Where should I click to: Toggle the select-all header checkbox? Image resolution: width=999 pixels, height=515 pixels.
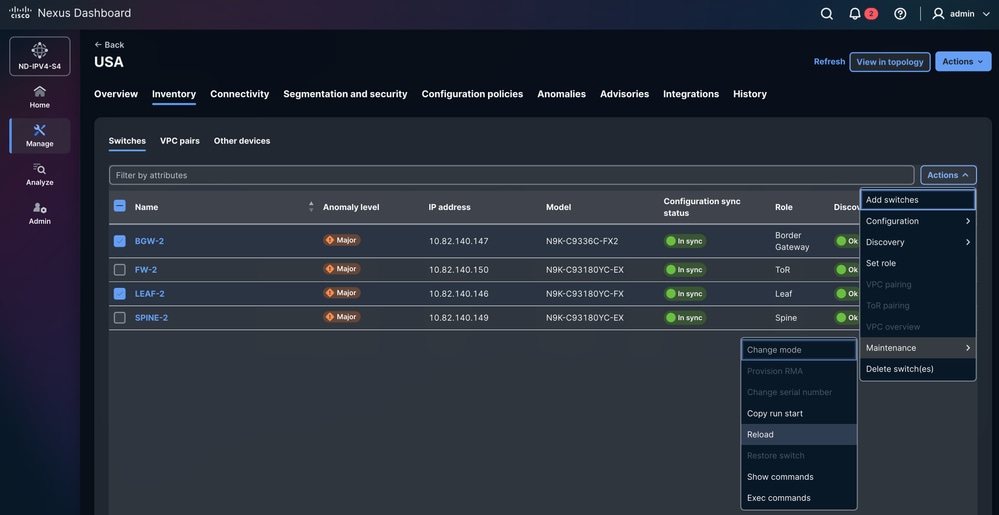click(119, 206)
